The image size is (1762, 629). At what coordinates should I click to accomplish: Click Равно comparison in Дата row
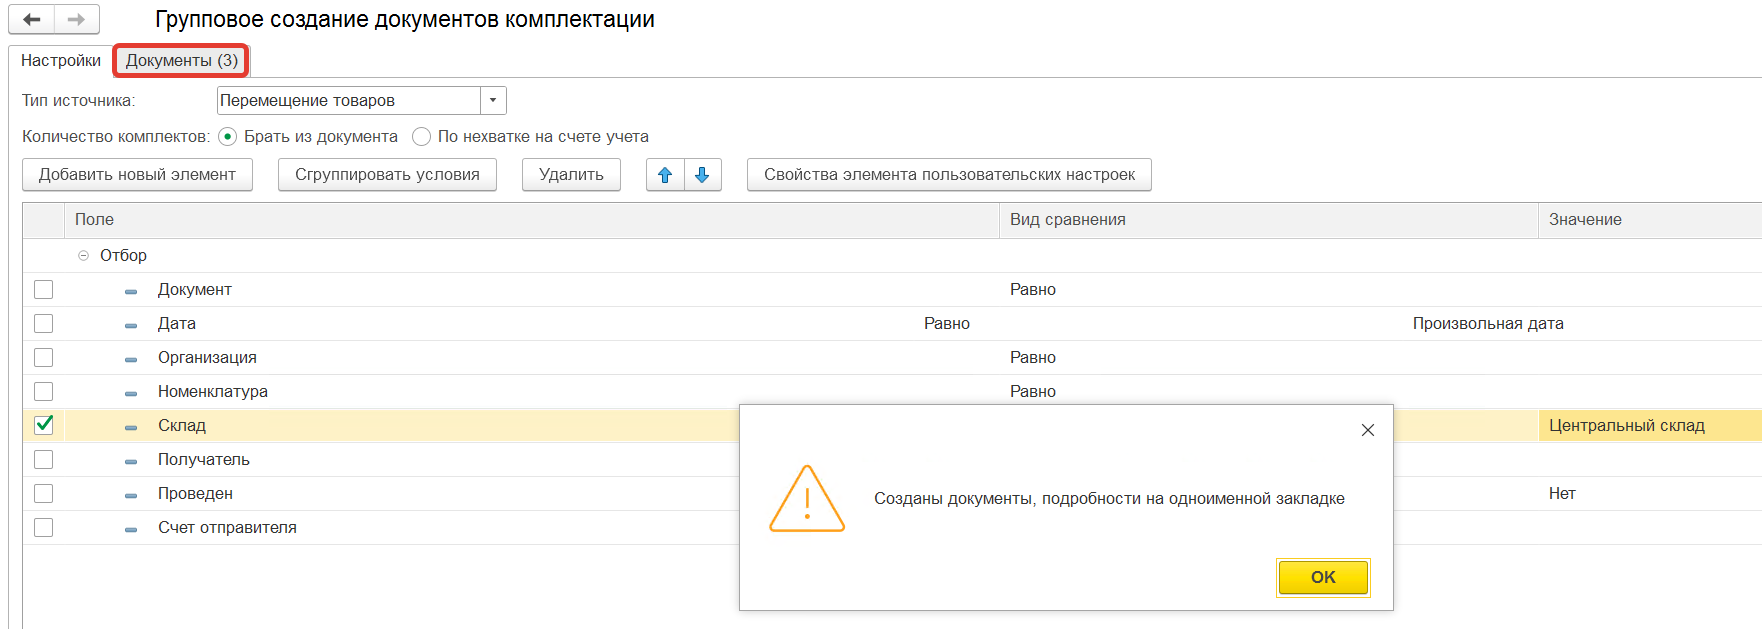pos(947,324)
